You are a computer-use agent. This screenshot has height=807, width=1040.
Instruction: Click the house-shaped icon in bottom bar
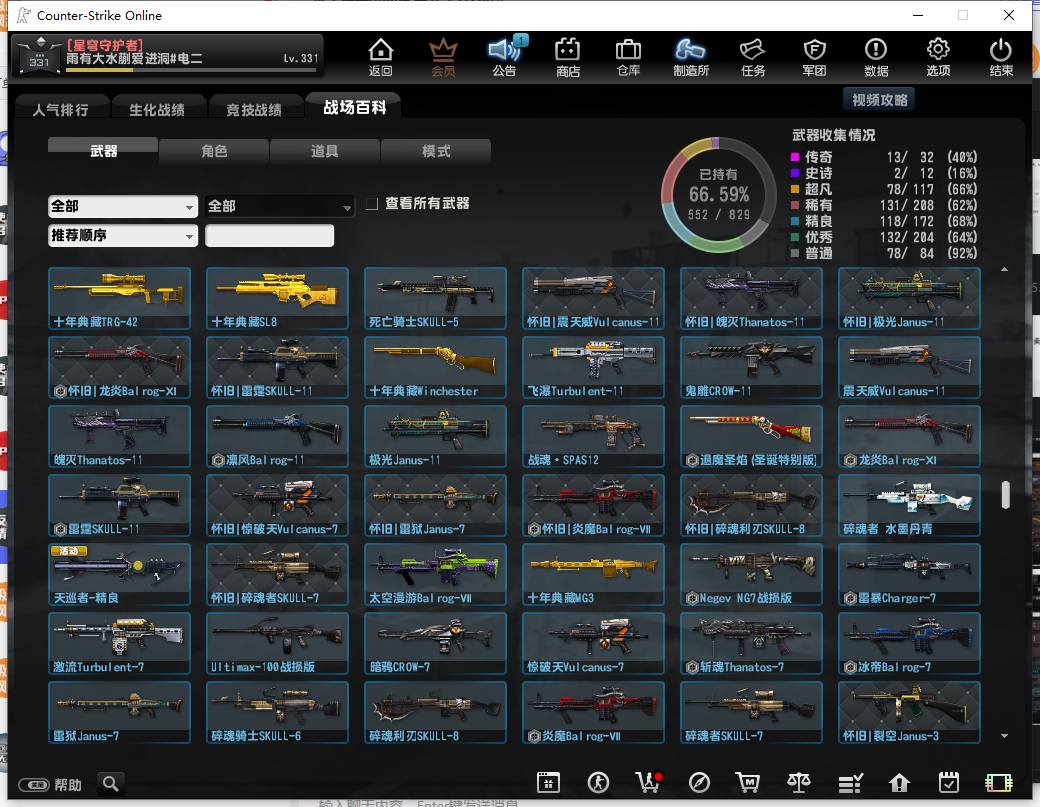coord(899,782)
